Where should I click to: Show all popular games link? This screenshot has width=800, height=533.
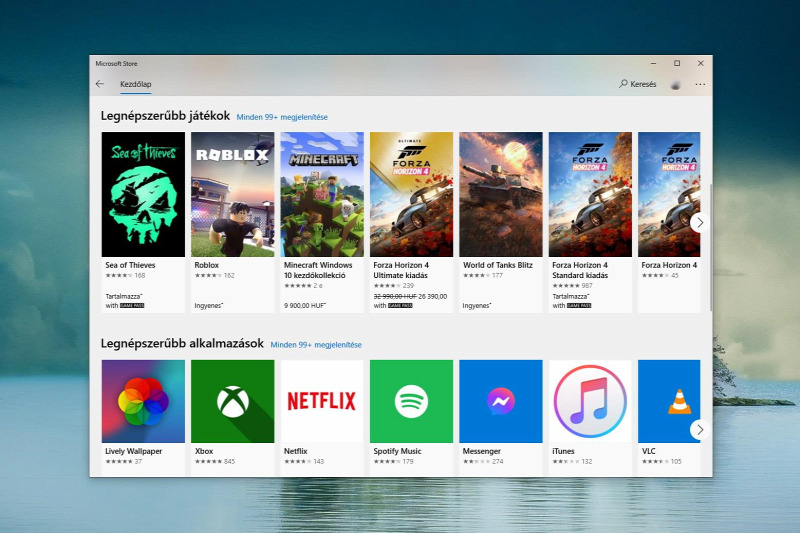coord(282,117)
